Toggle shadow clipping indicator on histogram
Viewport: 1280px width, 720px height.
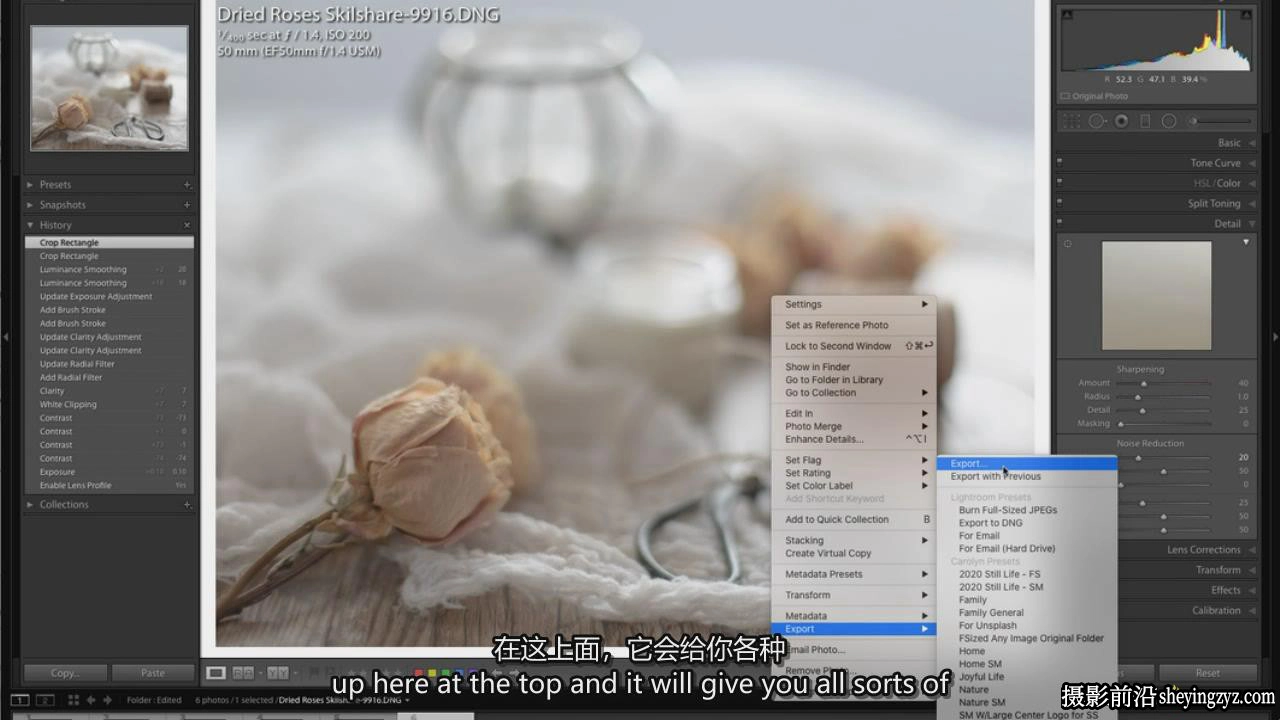click(1067, 14)
